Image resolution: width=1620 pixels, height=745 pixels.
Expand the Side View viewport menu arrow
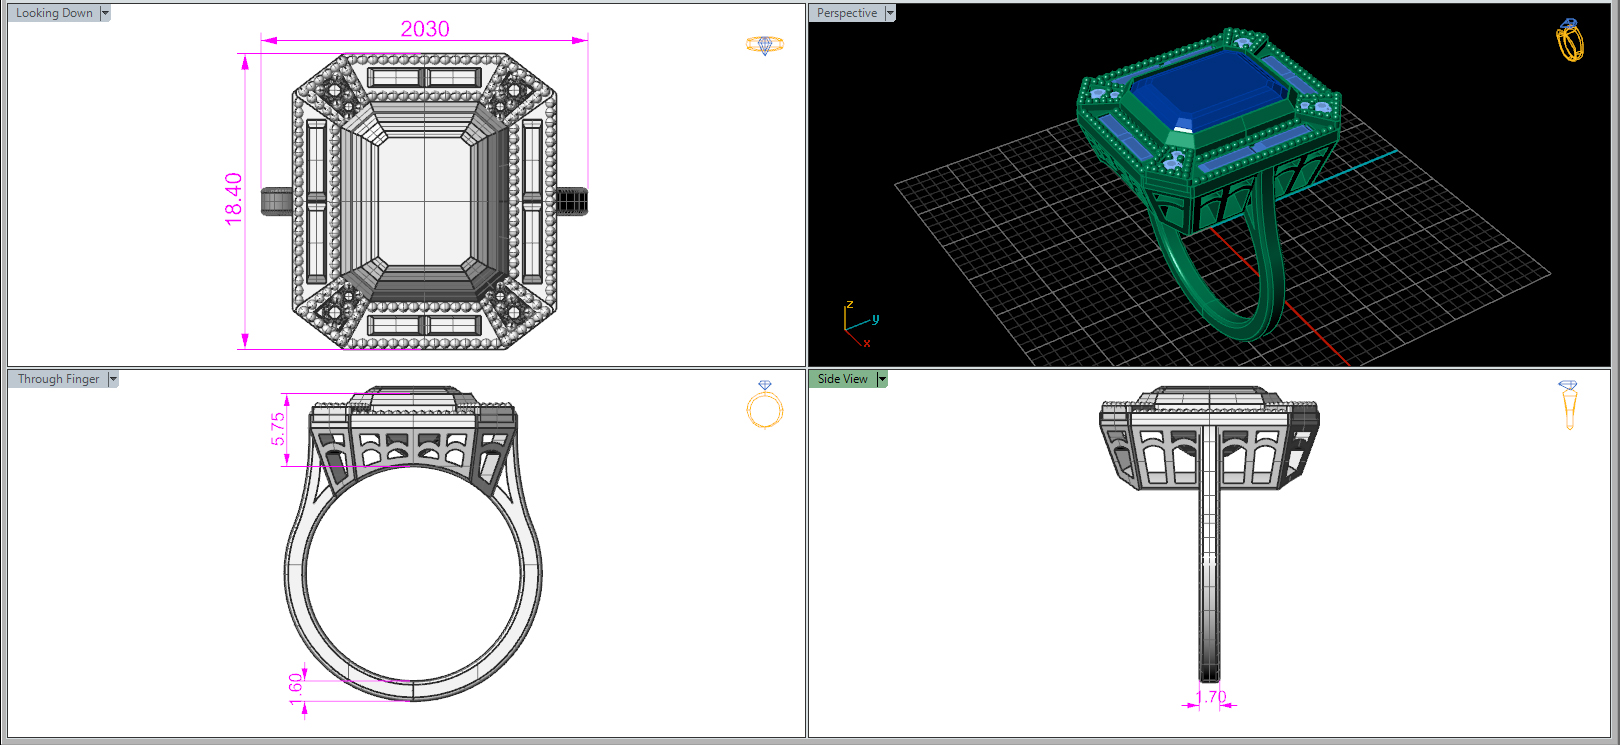coord(882,379)
